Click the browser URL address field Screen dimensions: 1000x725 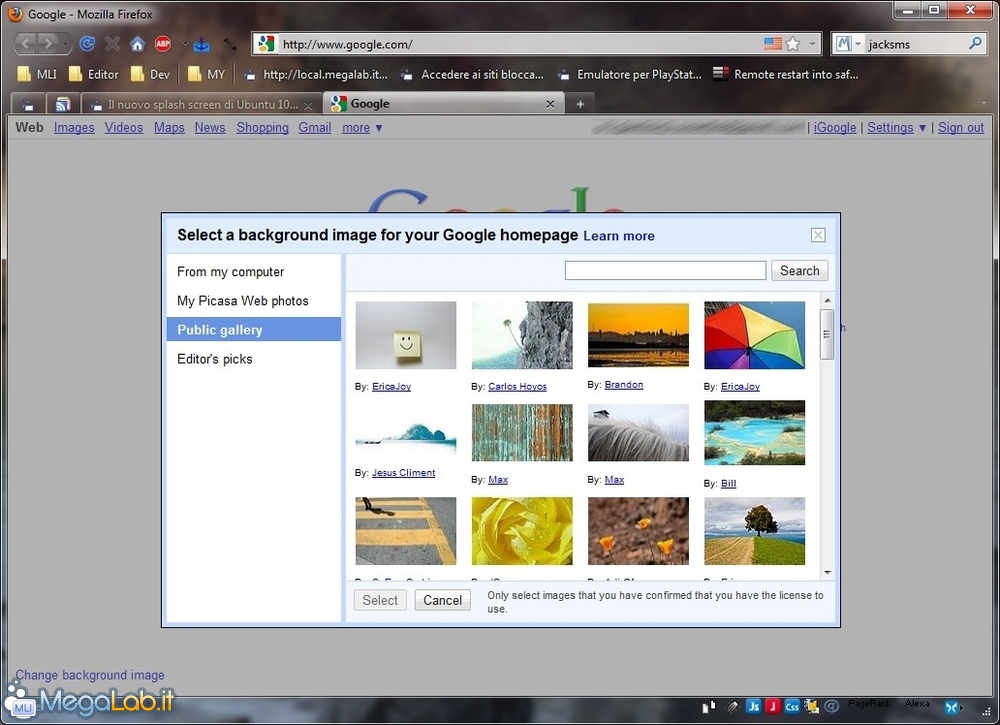pyautogui.click(x=520, y=44)
